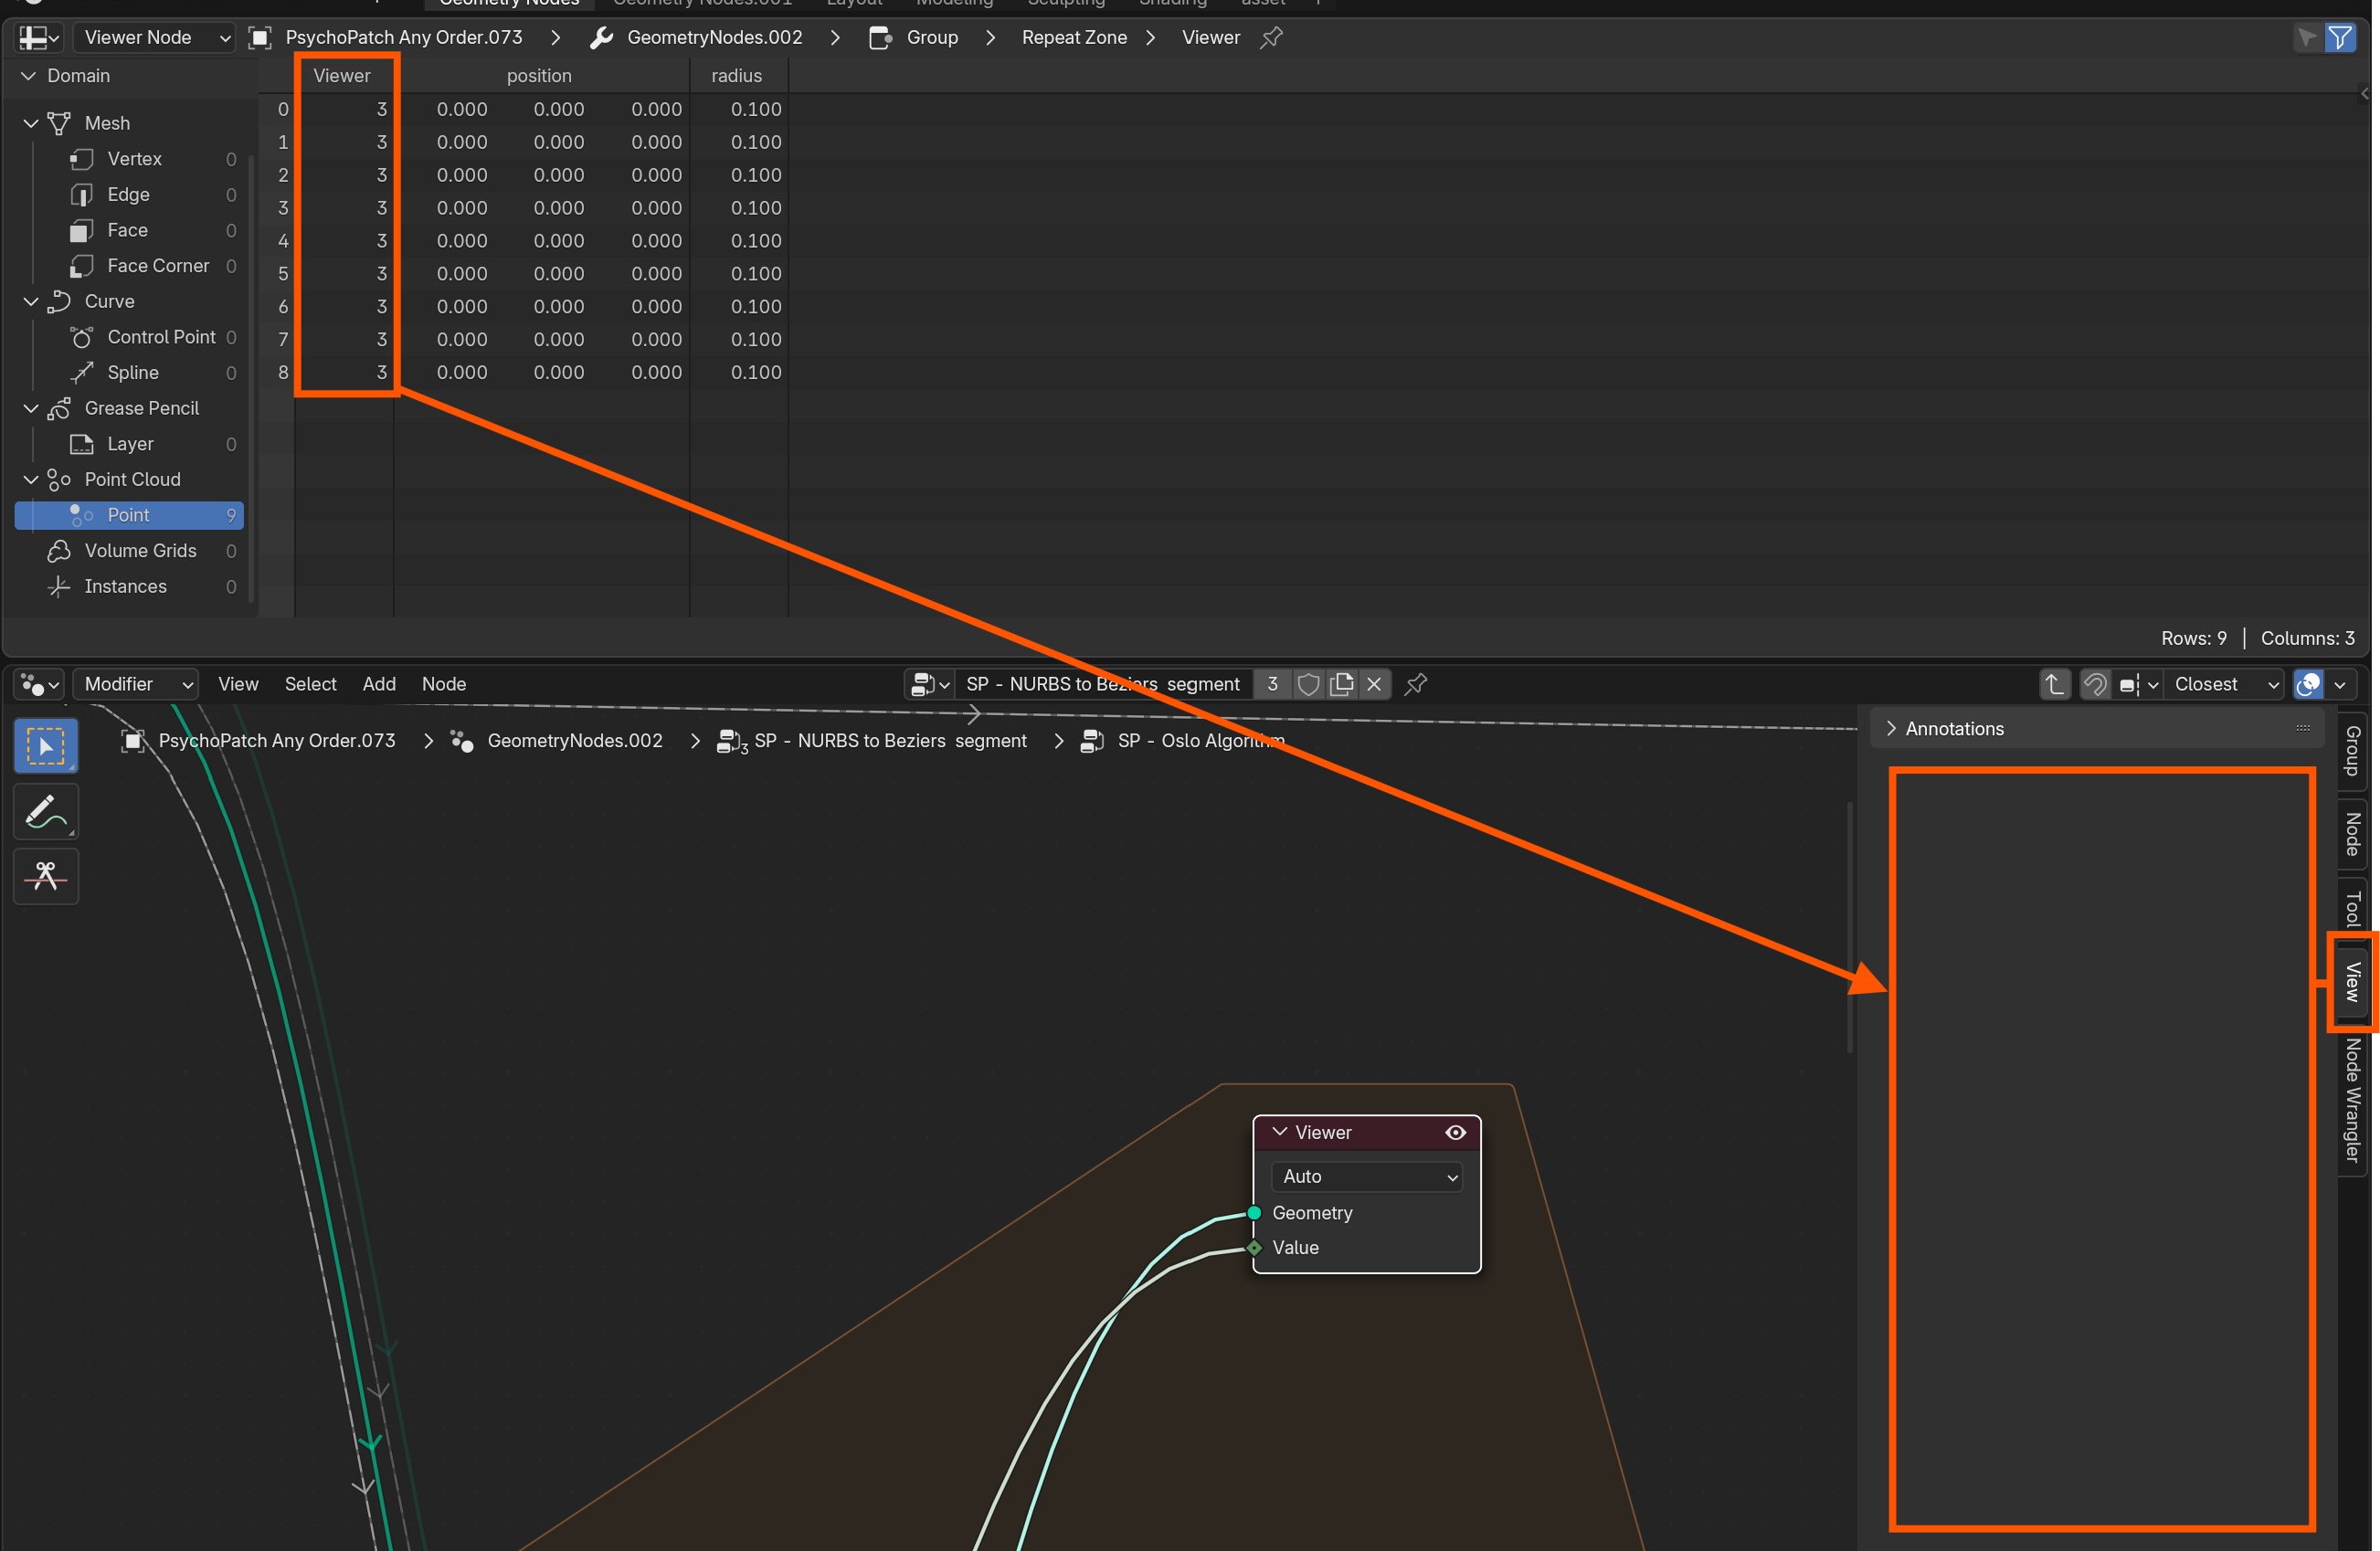Open the node editor type menu

(x=39, y=684)
